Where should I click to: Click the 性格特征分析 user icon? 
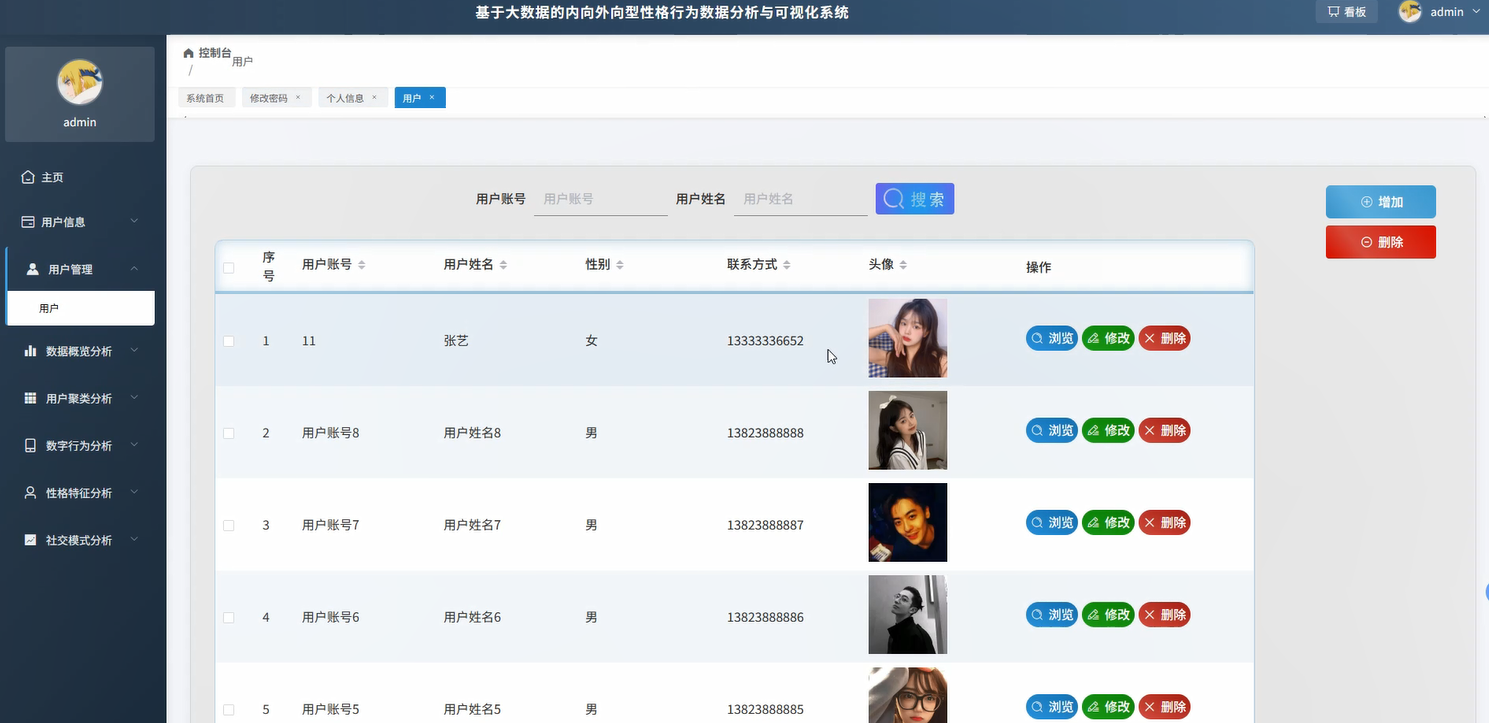point(30,493)
